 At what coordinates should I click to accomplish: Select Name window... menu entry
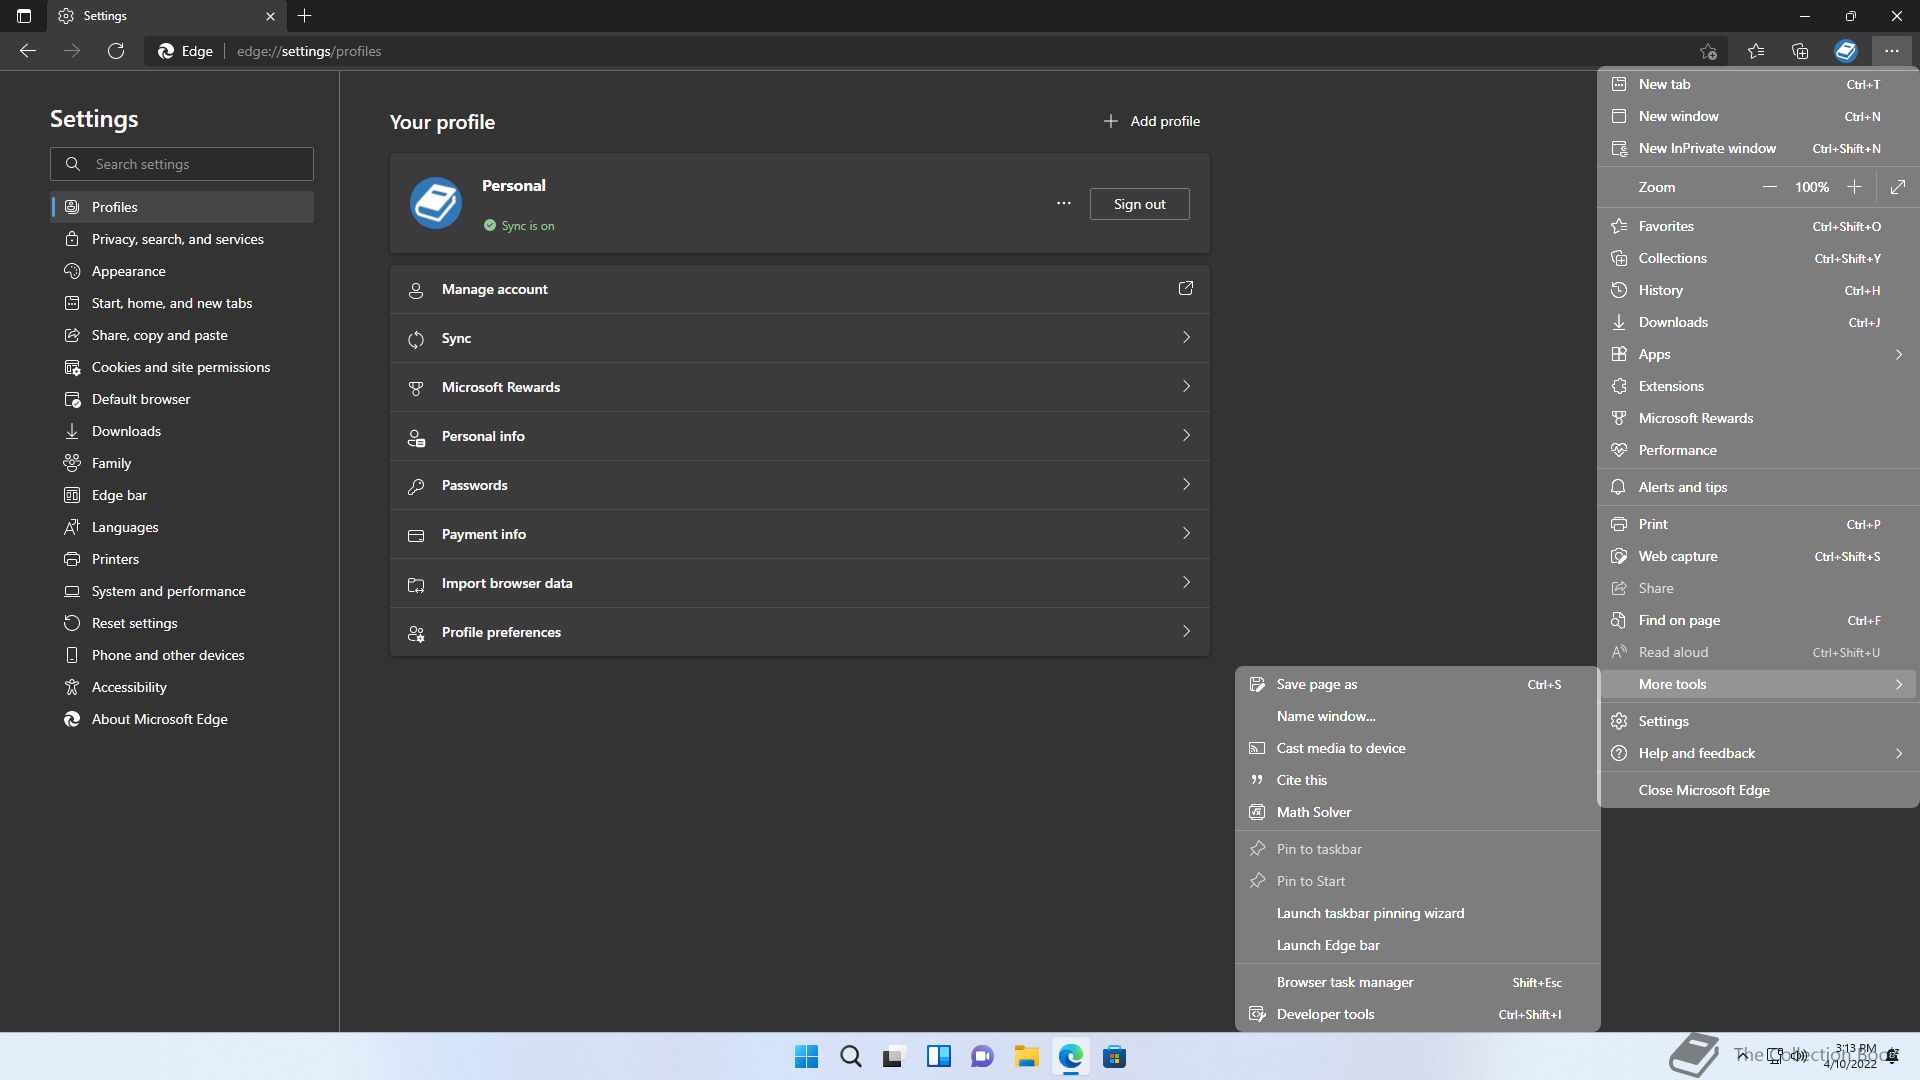point(1418,716)
